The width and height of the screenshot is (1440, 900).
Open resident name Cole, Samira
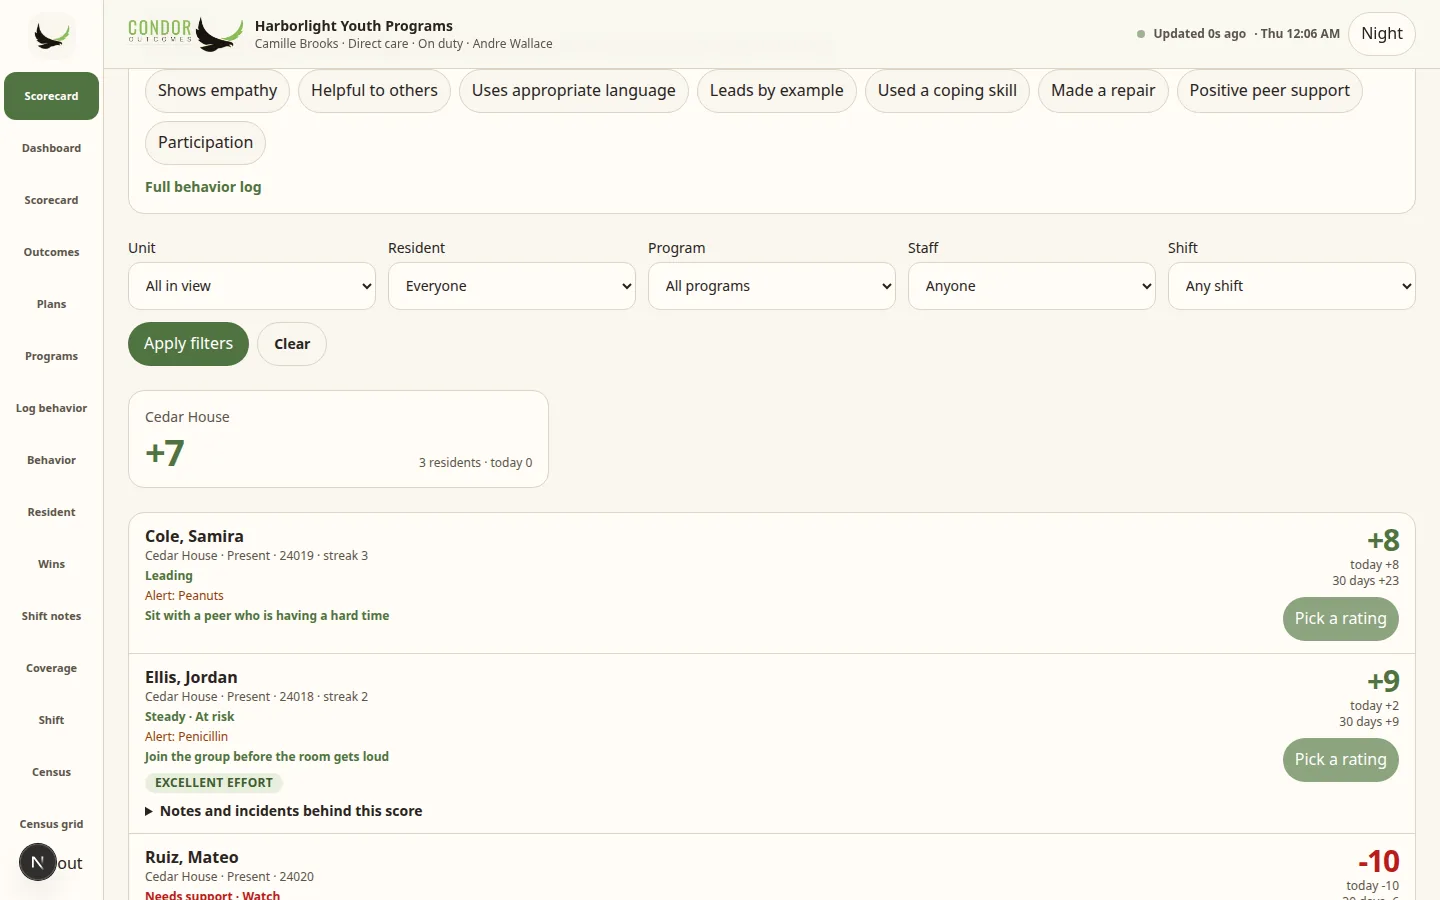[x=194, y=537]
